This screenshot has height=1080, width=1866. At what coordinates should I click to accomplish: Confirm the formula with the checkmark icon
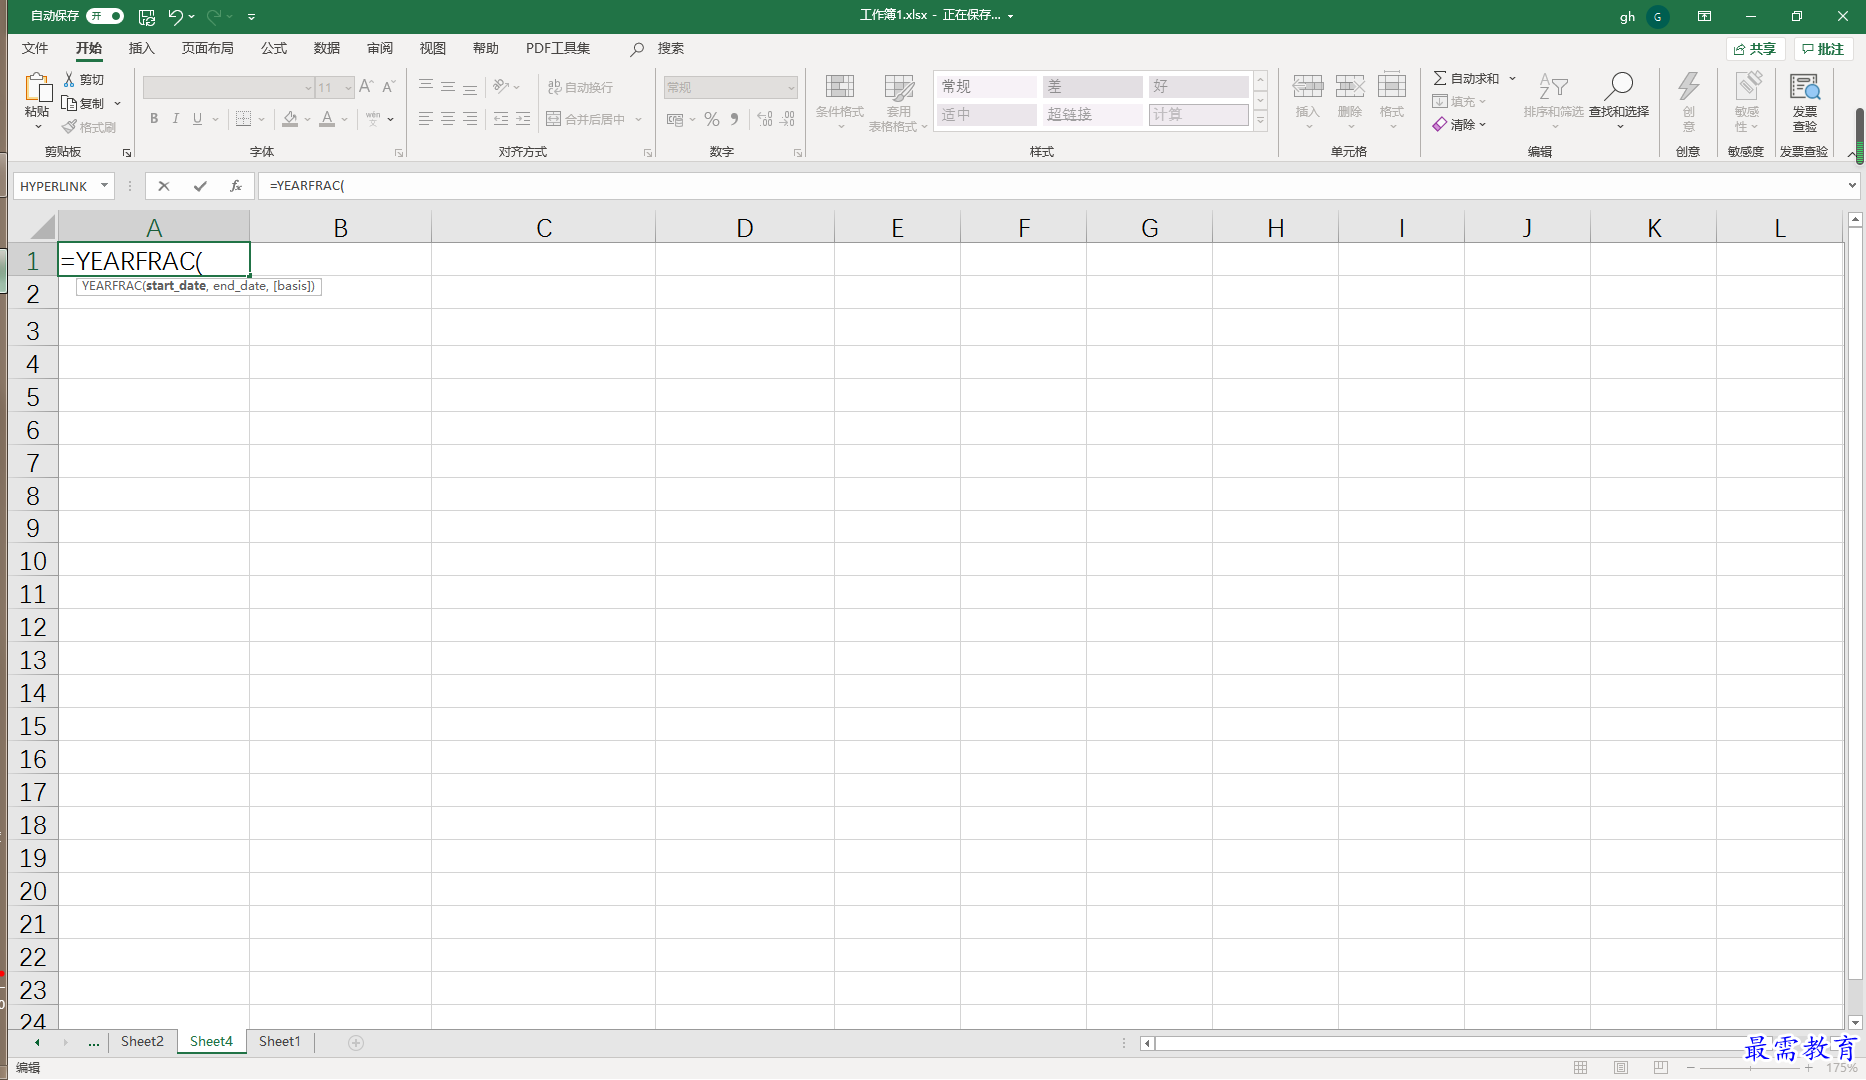coord(200,186)
